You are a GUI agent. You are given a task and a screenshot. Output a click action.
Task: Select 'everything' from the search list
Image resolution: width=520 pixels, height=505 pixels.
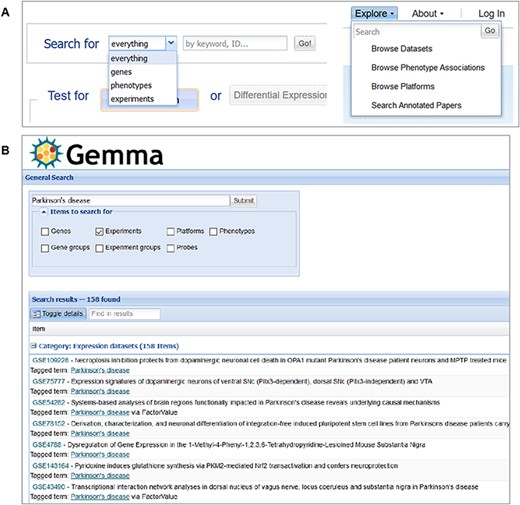pyautogui.click(x=143, y=58)
